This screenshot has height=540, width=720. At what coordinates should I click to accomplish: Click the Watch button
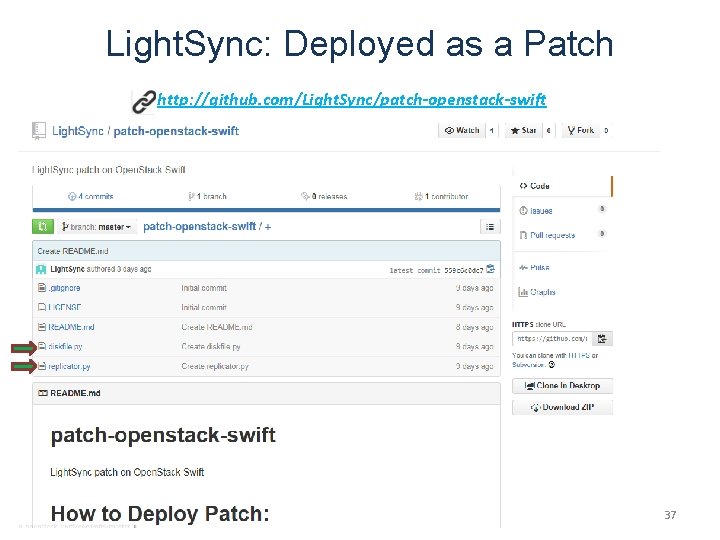462,130
